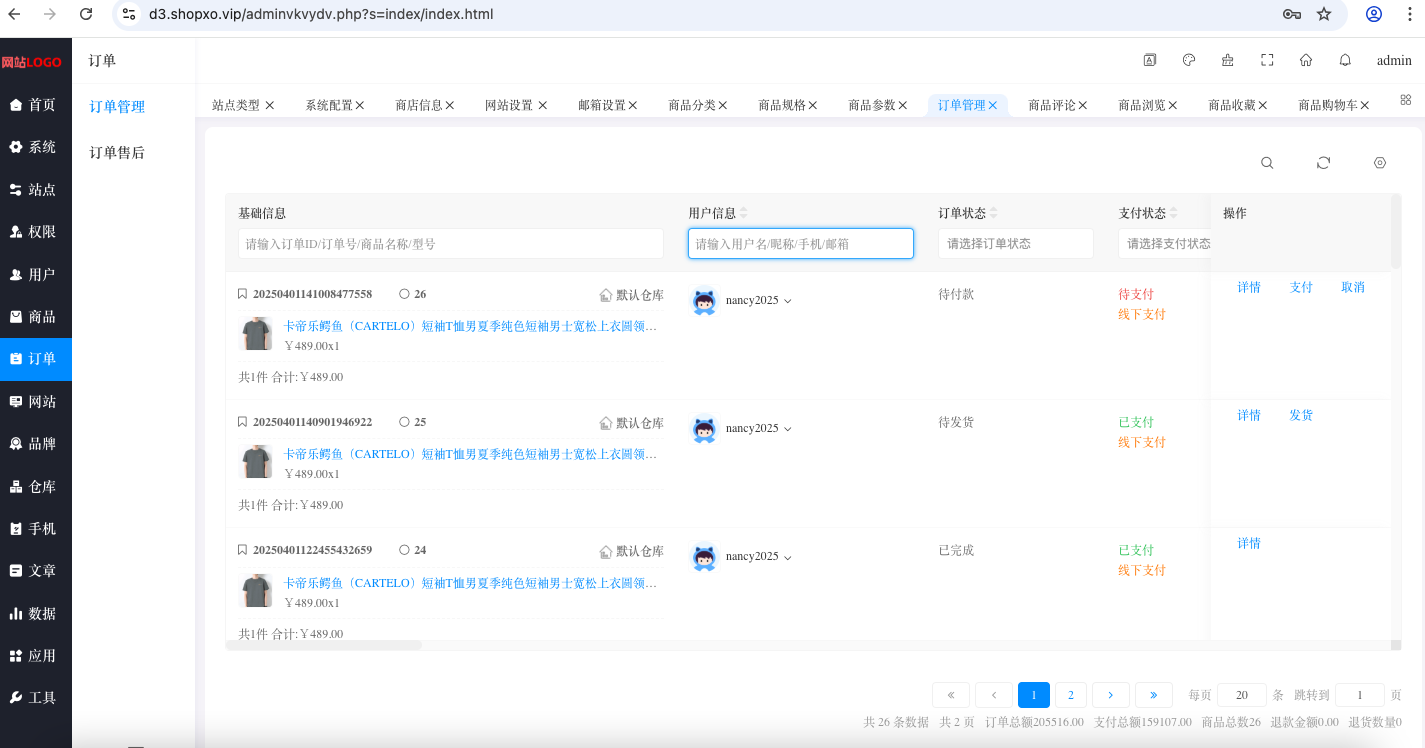Image resolution: width=1425 pixels, height=748 pixels.
Task: Select 订单售后 in submenu
Action: click(x=117, y=153)
